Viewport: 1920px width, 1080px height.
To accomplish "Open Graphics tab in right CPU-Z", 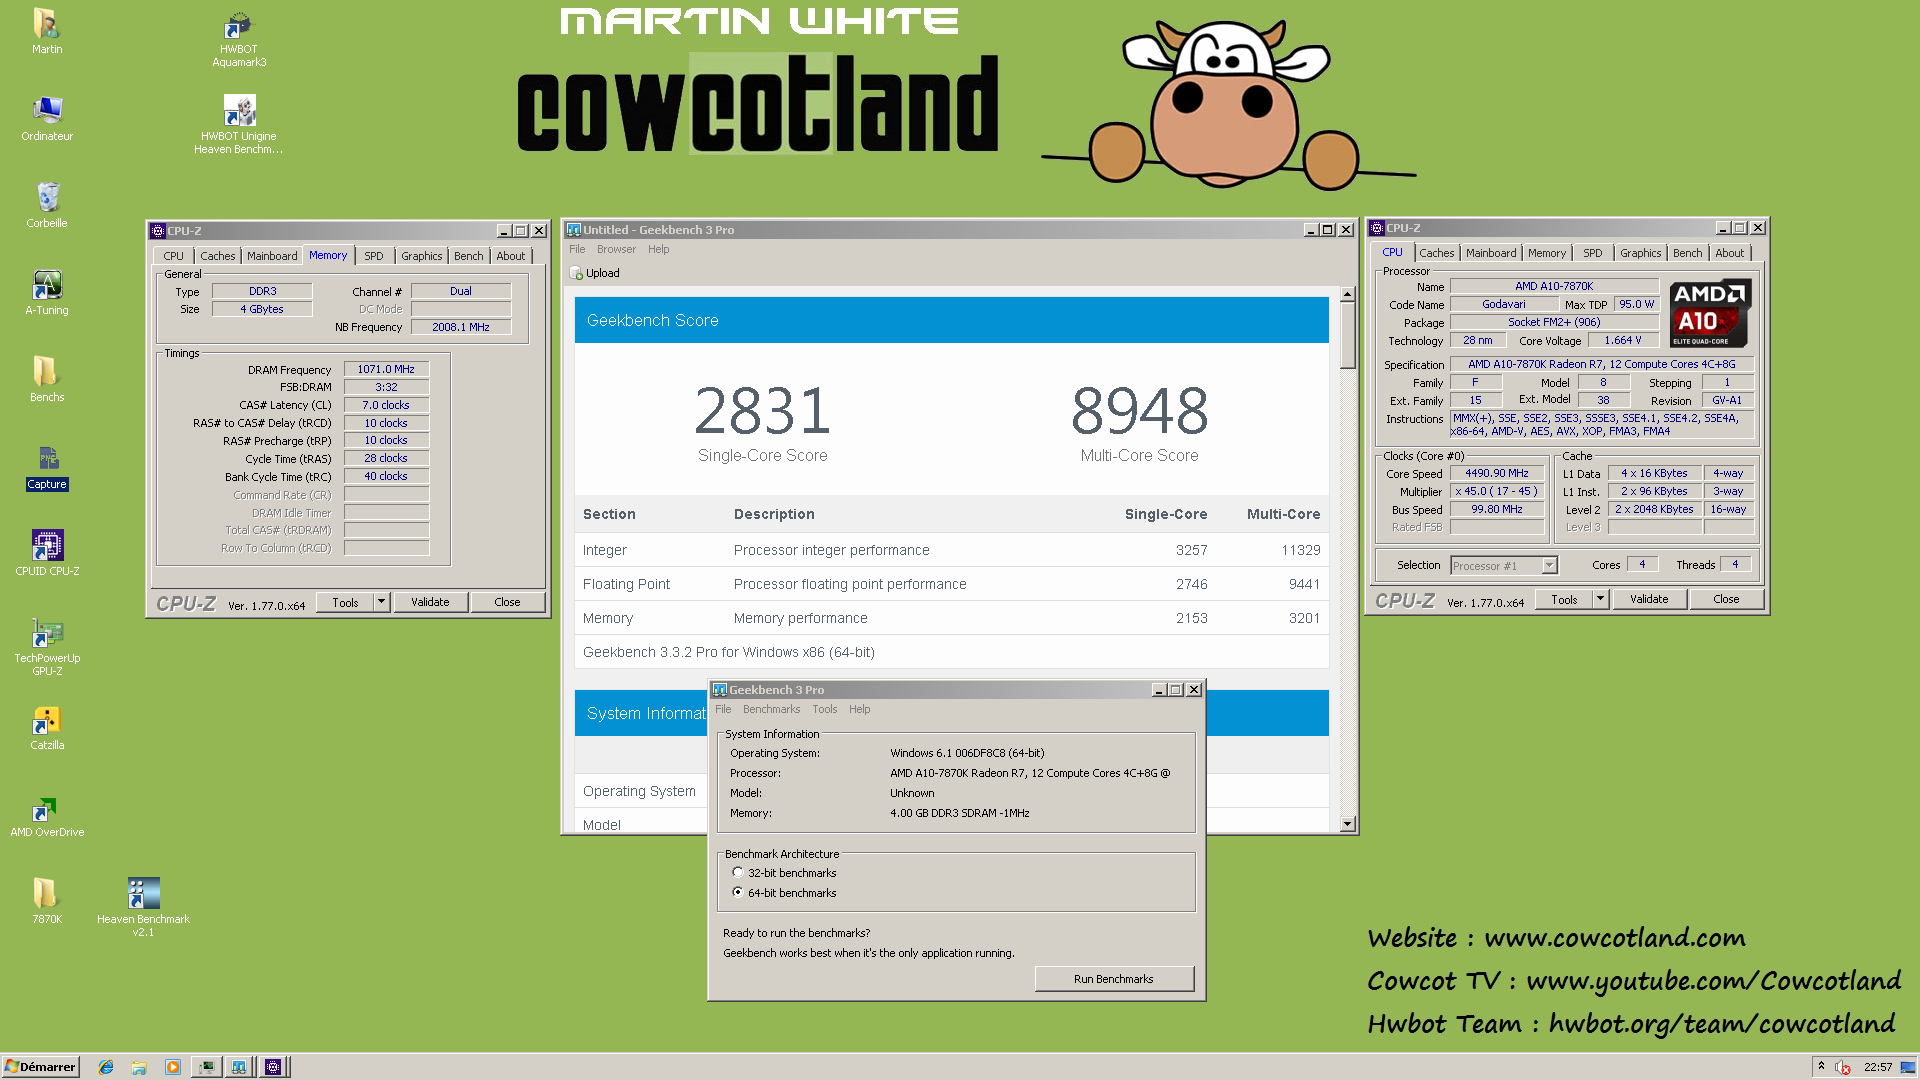I will (1640, 253).
